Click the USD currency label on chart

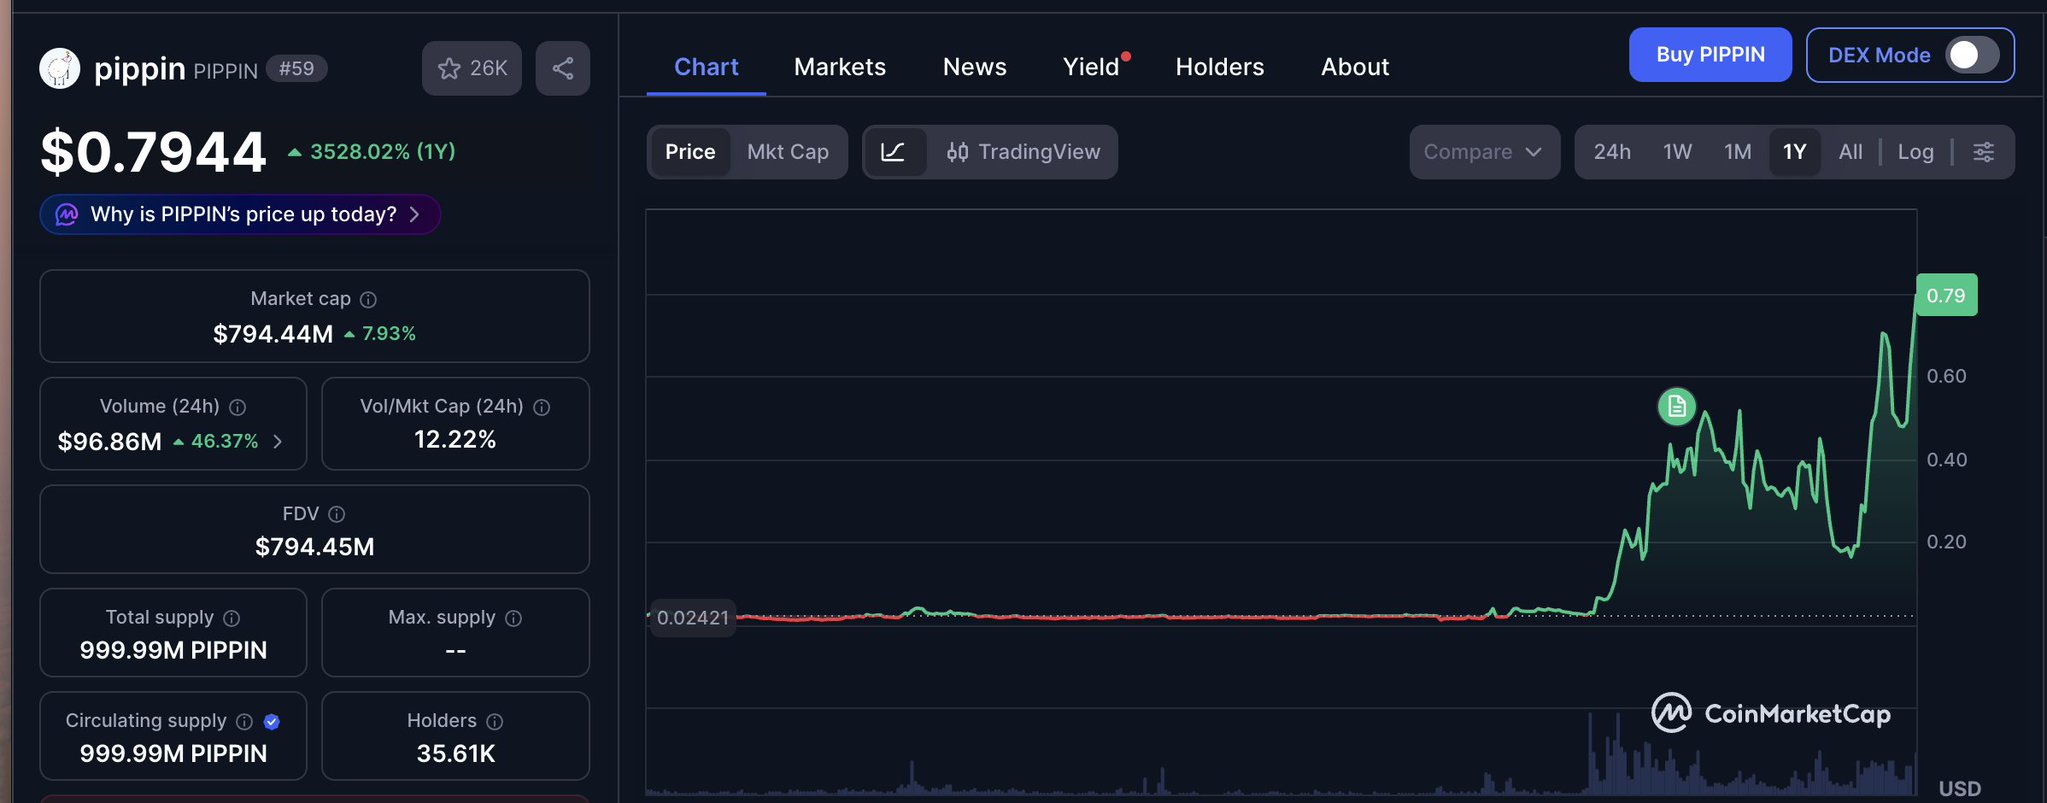point(1960,789)
